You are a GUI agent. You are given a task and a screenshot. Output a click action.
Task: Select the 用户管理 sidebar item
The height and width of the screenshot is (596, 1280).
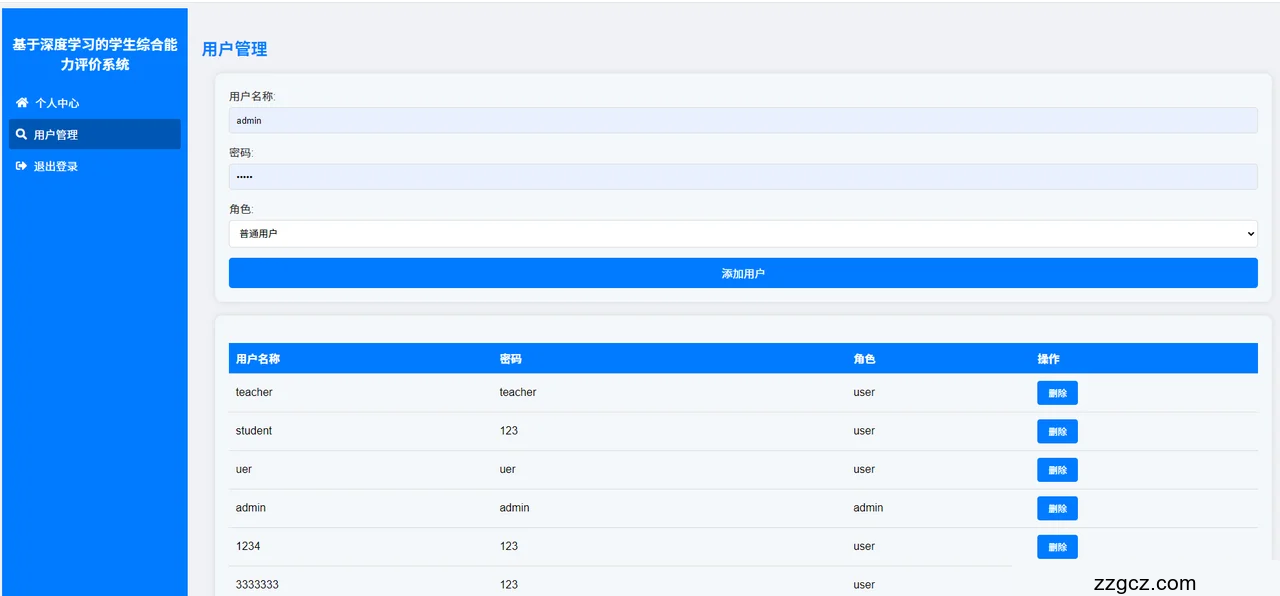tap(56, 135)
